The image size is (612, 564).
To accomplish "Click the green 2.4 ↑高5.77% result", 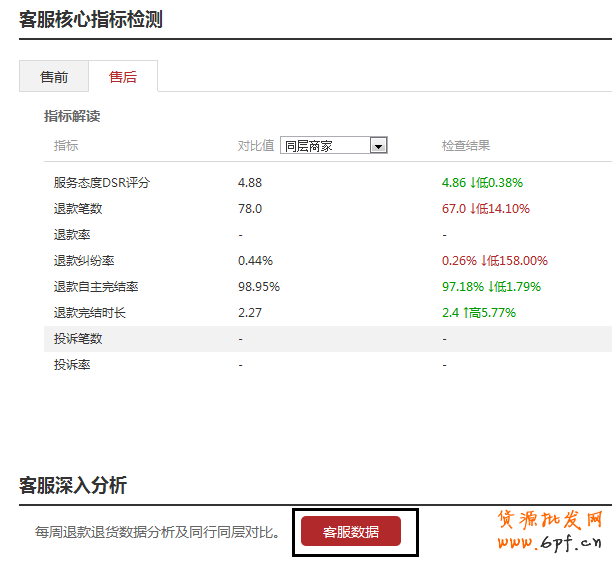I will coord(478,313).
